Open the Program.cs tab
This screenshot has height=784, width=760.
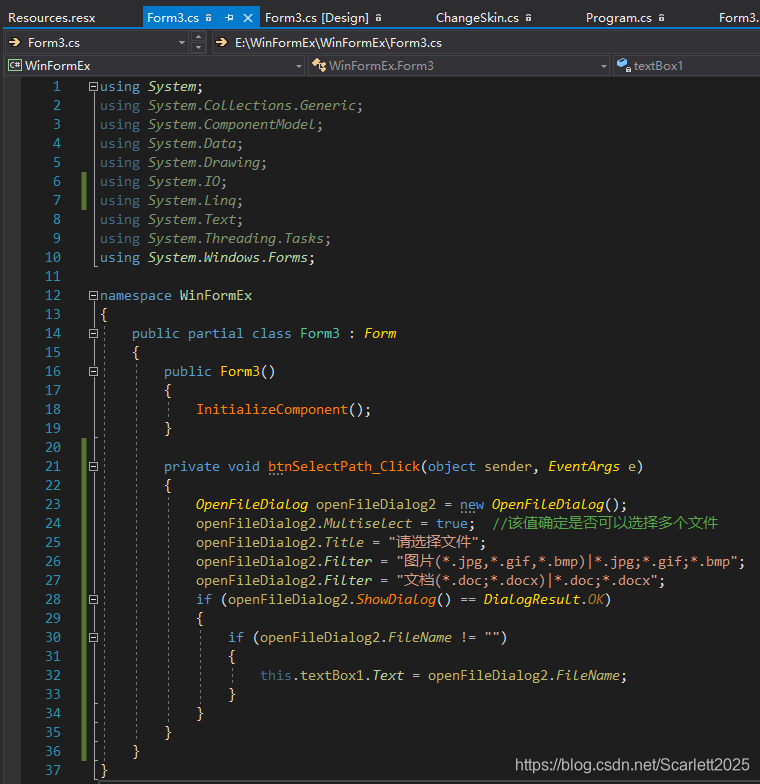618,18
